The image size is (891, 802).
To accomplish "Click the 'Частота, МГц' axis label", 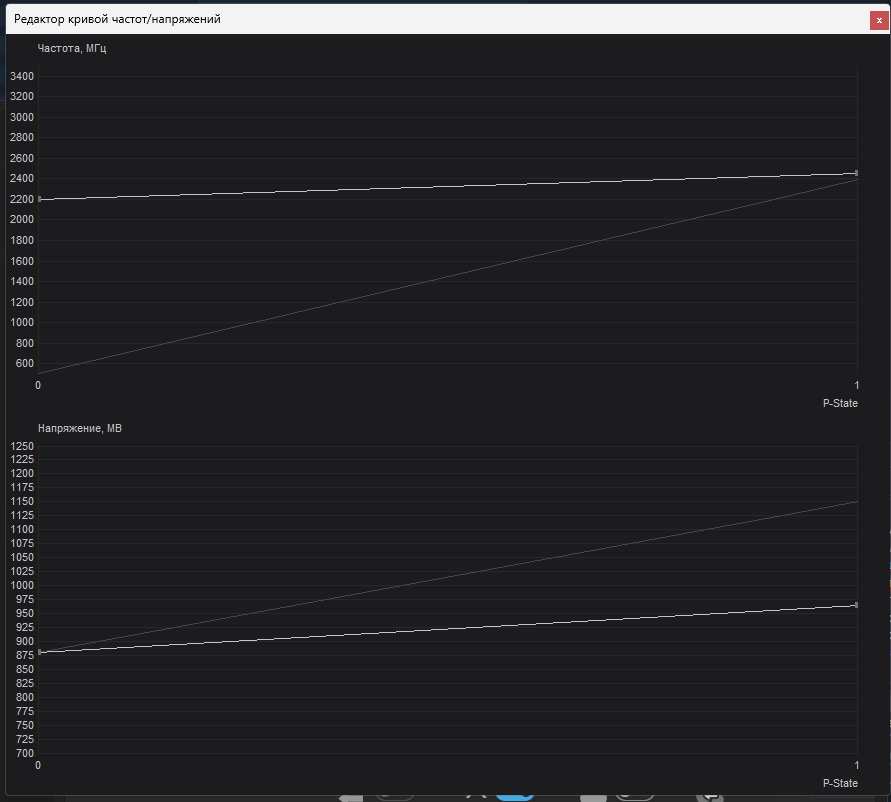I will click(72, 48).
